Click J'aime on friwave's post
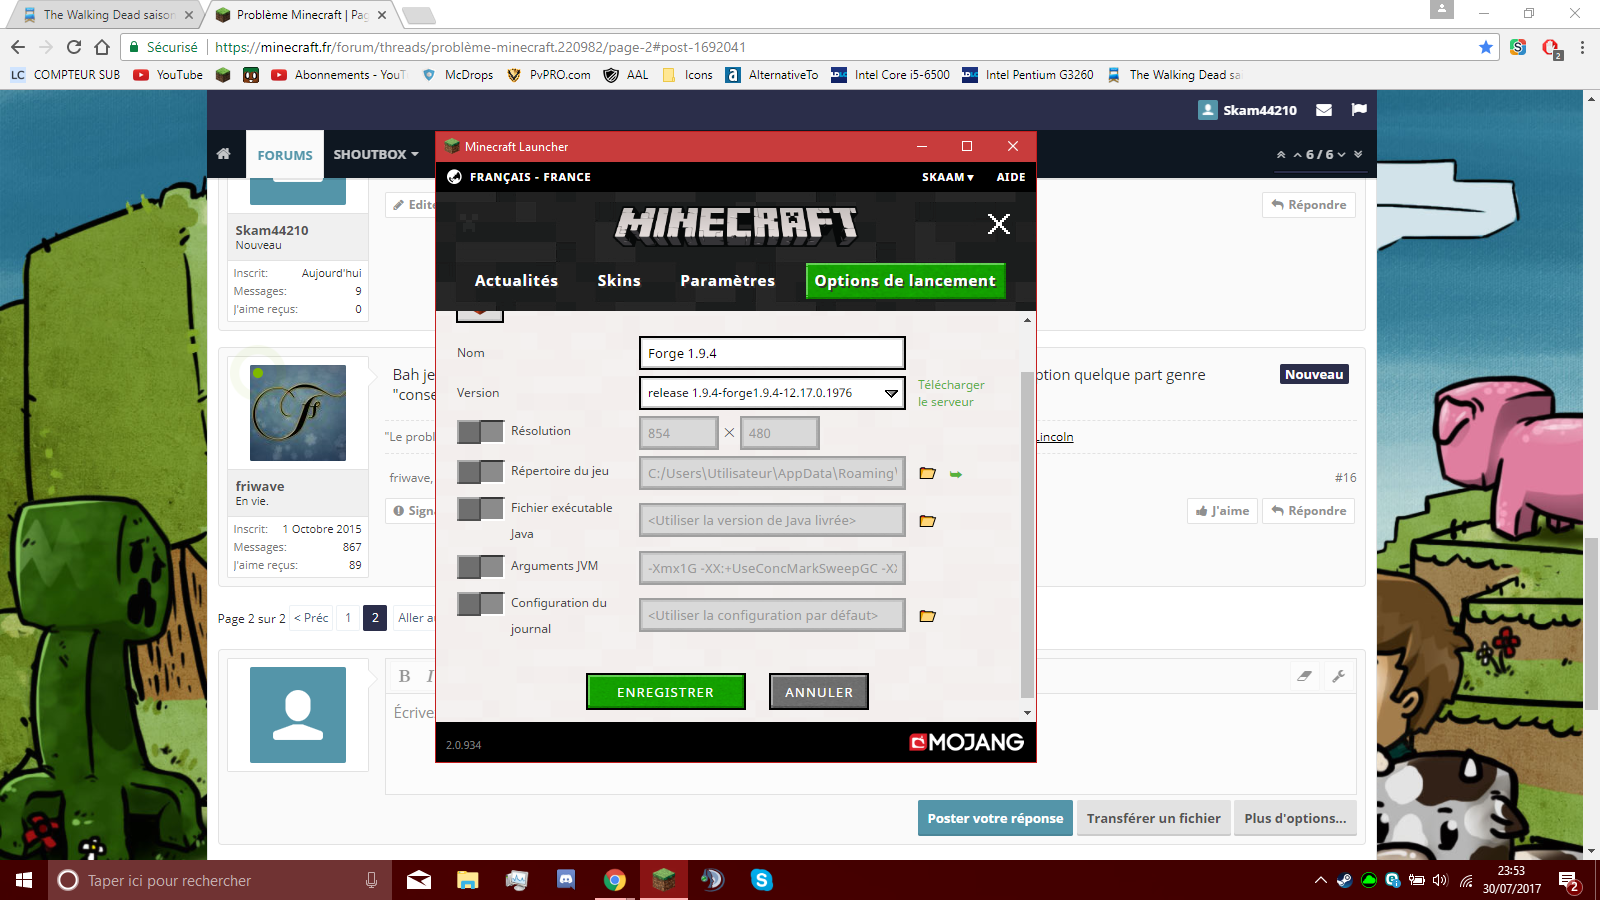The height and width of the screenshot is (900, 1600). click(x=1222, y=511)
